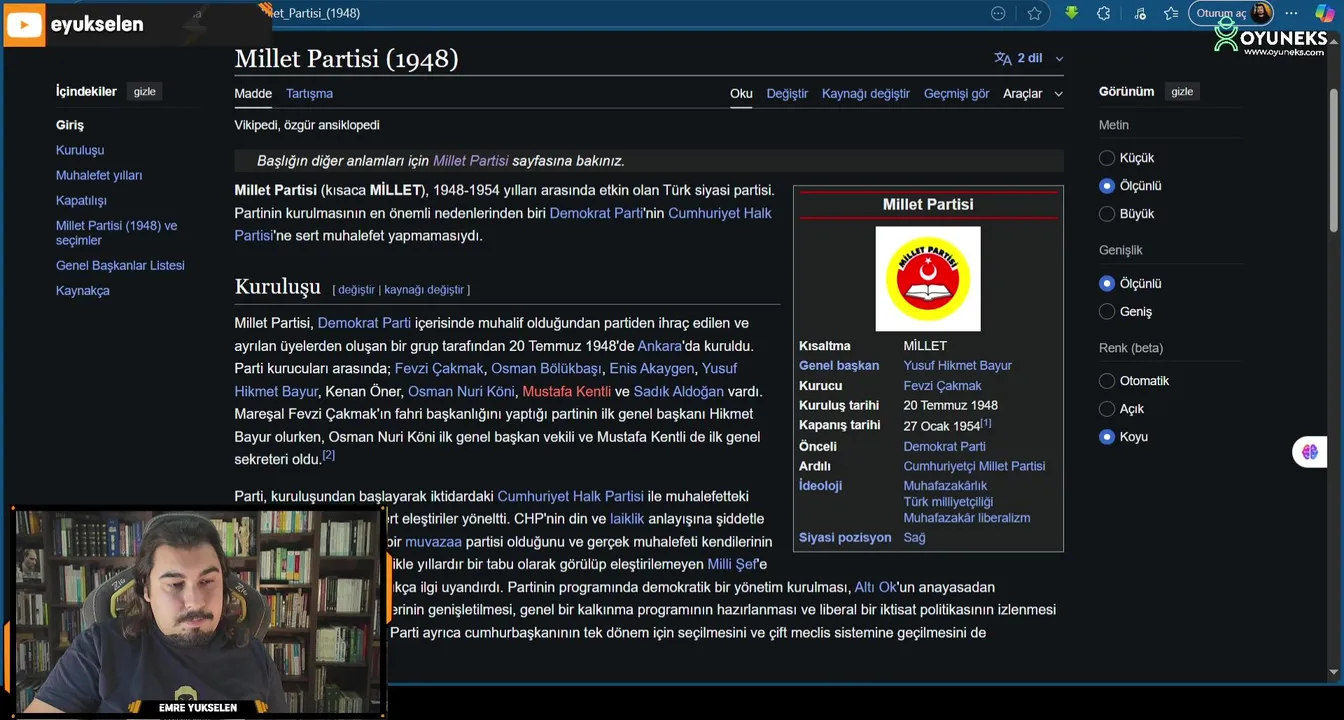Image resolution: width=1344 pixels, height=720 pixels.
Task: Open Yusuf Hikmet Bayur link in infobox
Action: 958,366
